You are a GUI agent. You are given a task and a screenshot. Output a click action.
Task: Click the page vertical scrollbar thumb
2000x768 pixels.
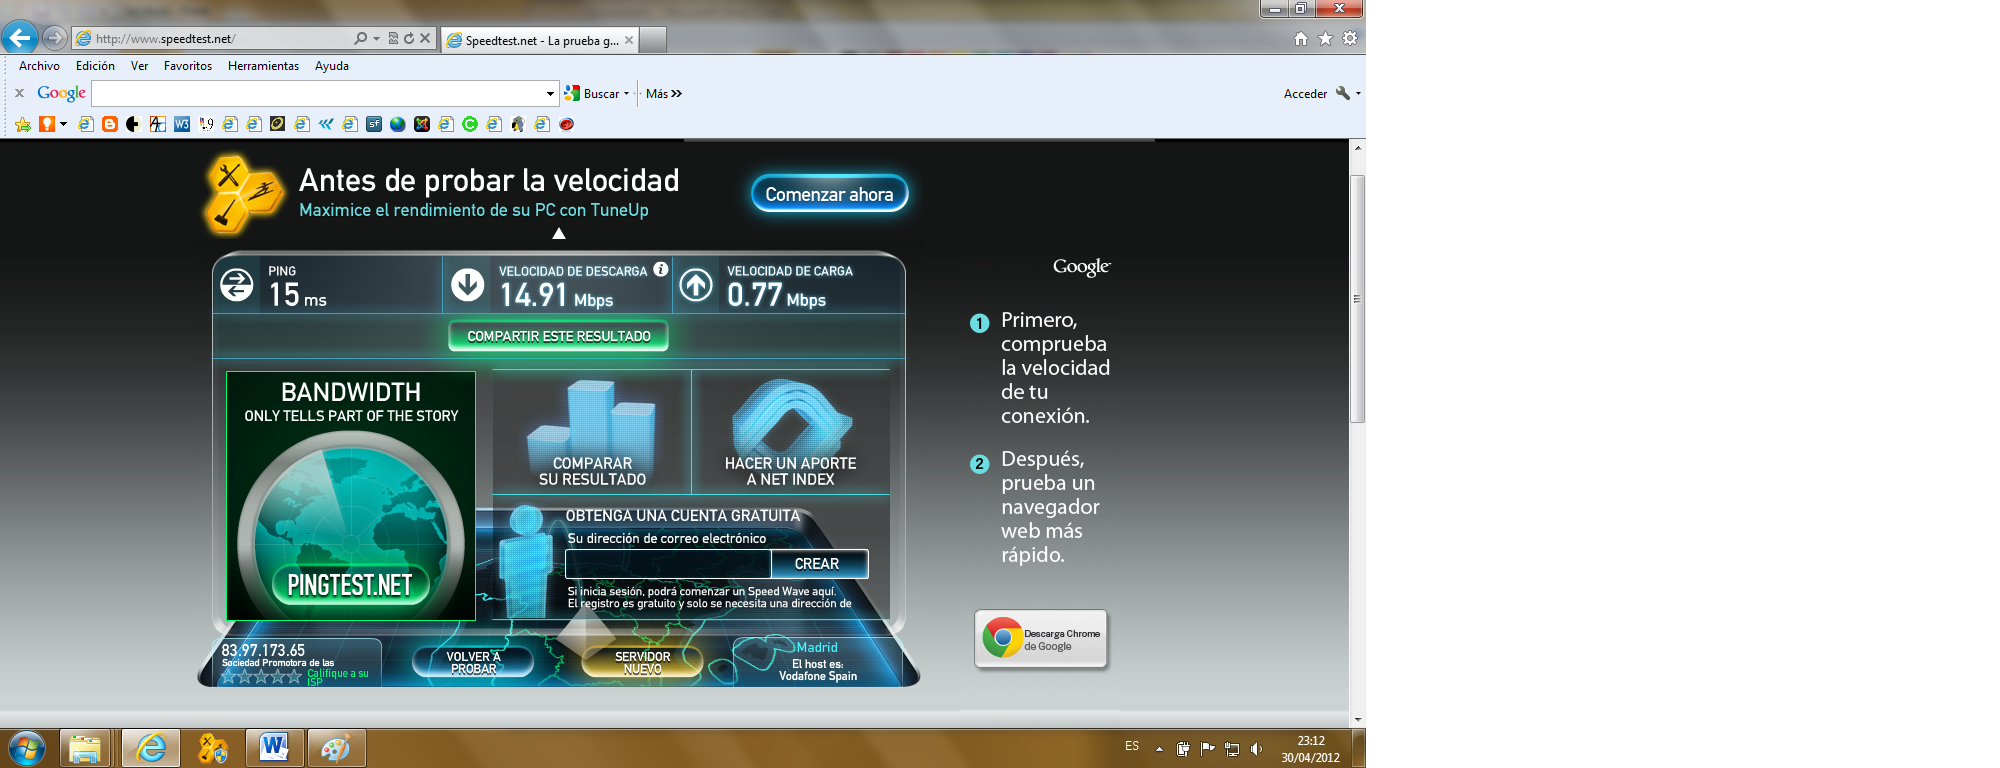1357,298
